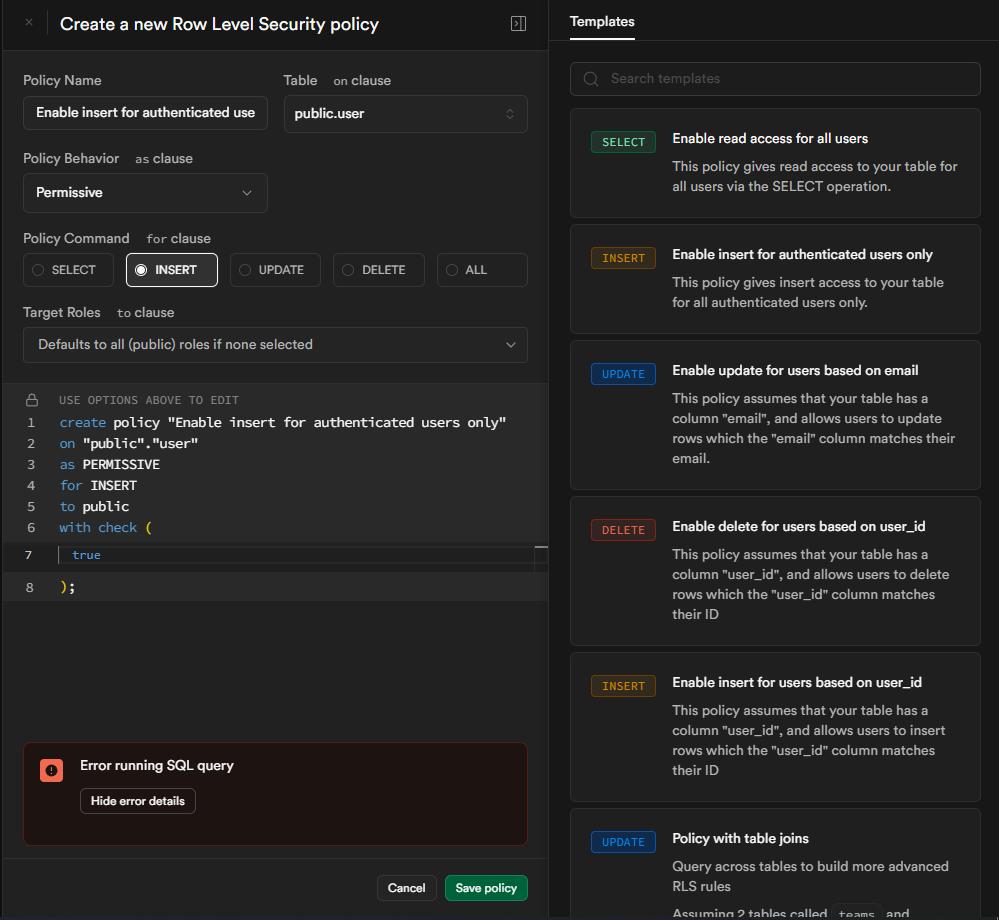Image resolution: width=999 pixels, height=920 pixels.
Task: Click Save policy button
Action: [x=486, y=888]
